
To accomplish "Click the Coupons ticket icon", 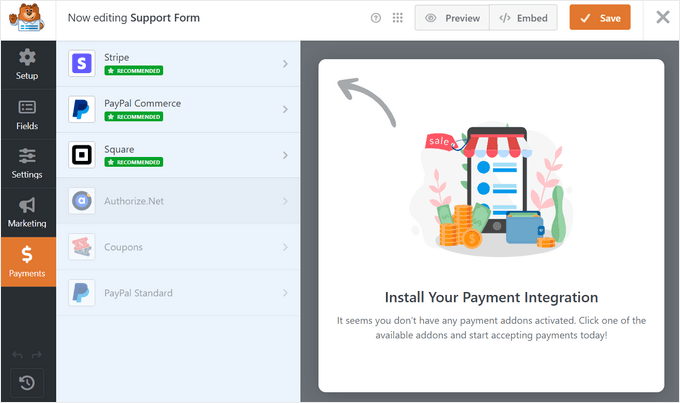I will coord(81,247).
